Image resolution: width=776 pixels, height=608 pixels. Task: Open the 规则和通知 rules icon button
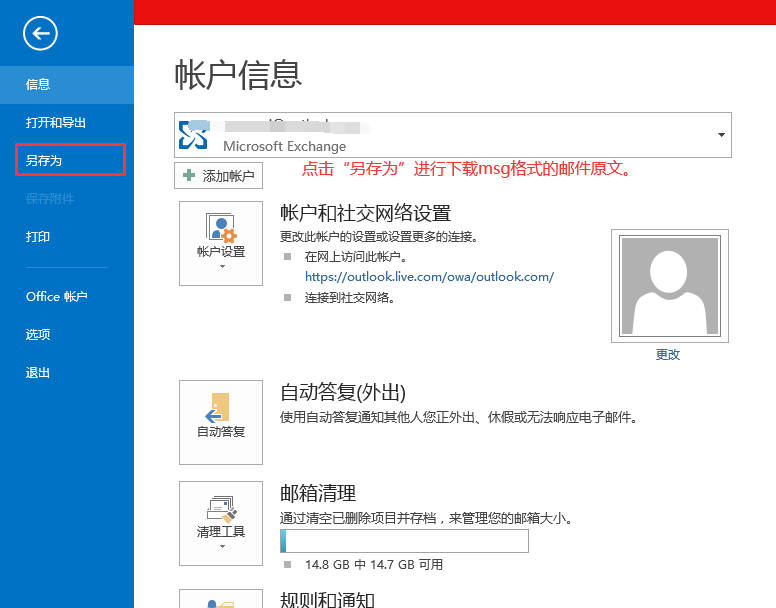click(x=221, y=599)
